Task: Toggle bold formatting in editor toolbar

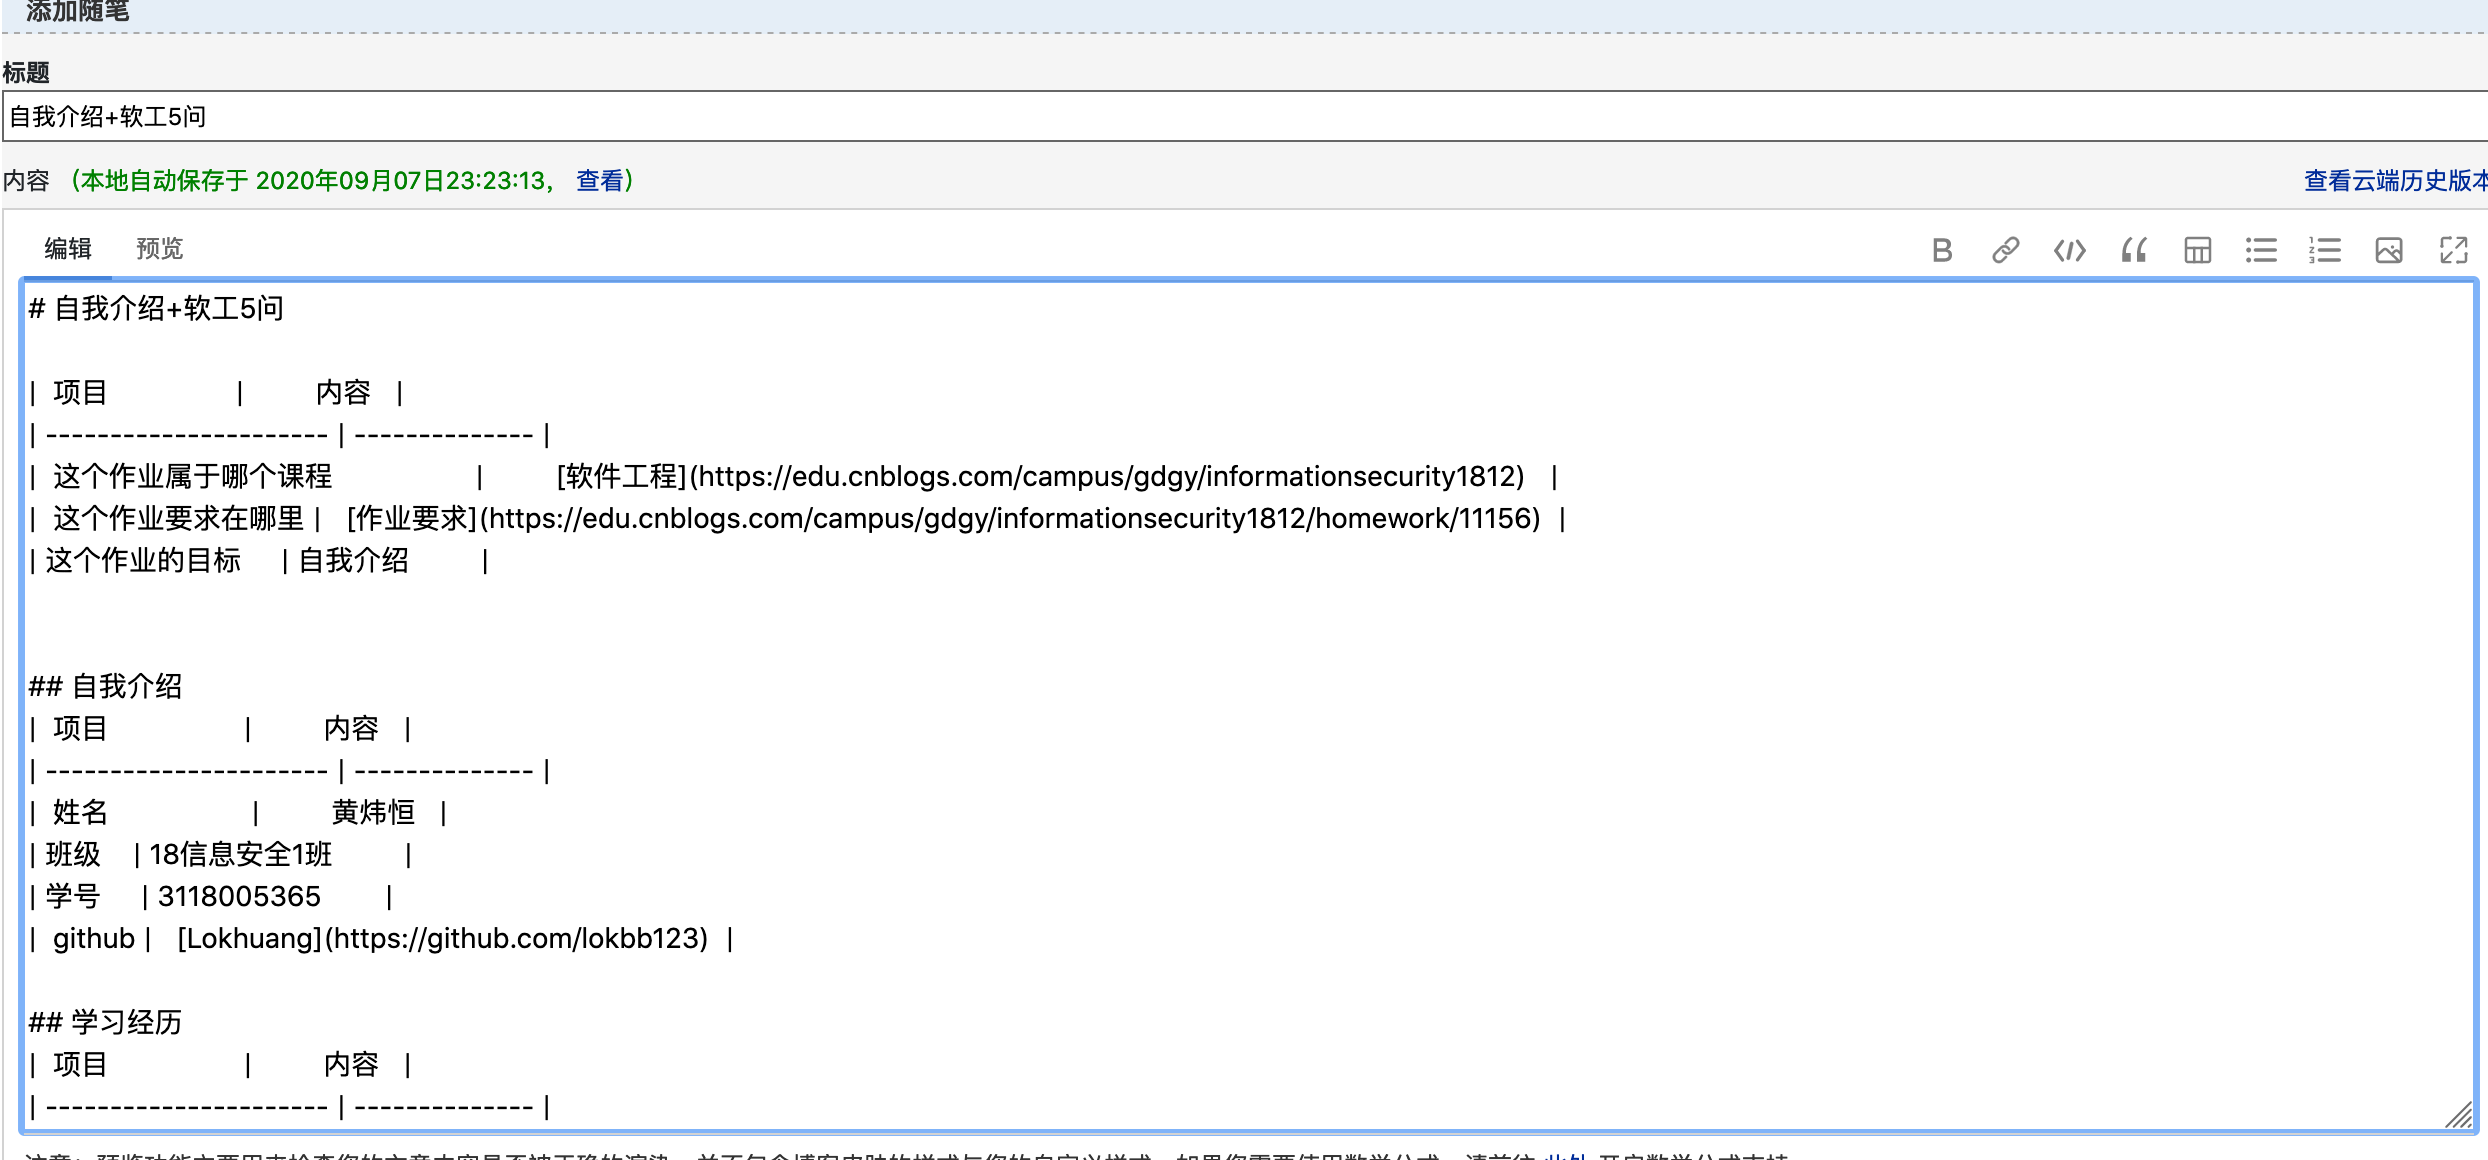Action: point(1942,250)
